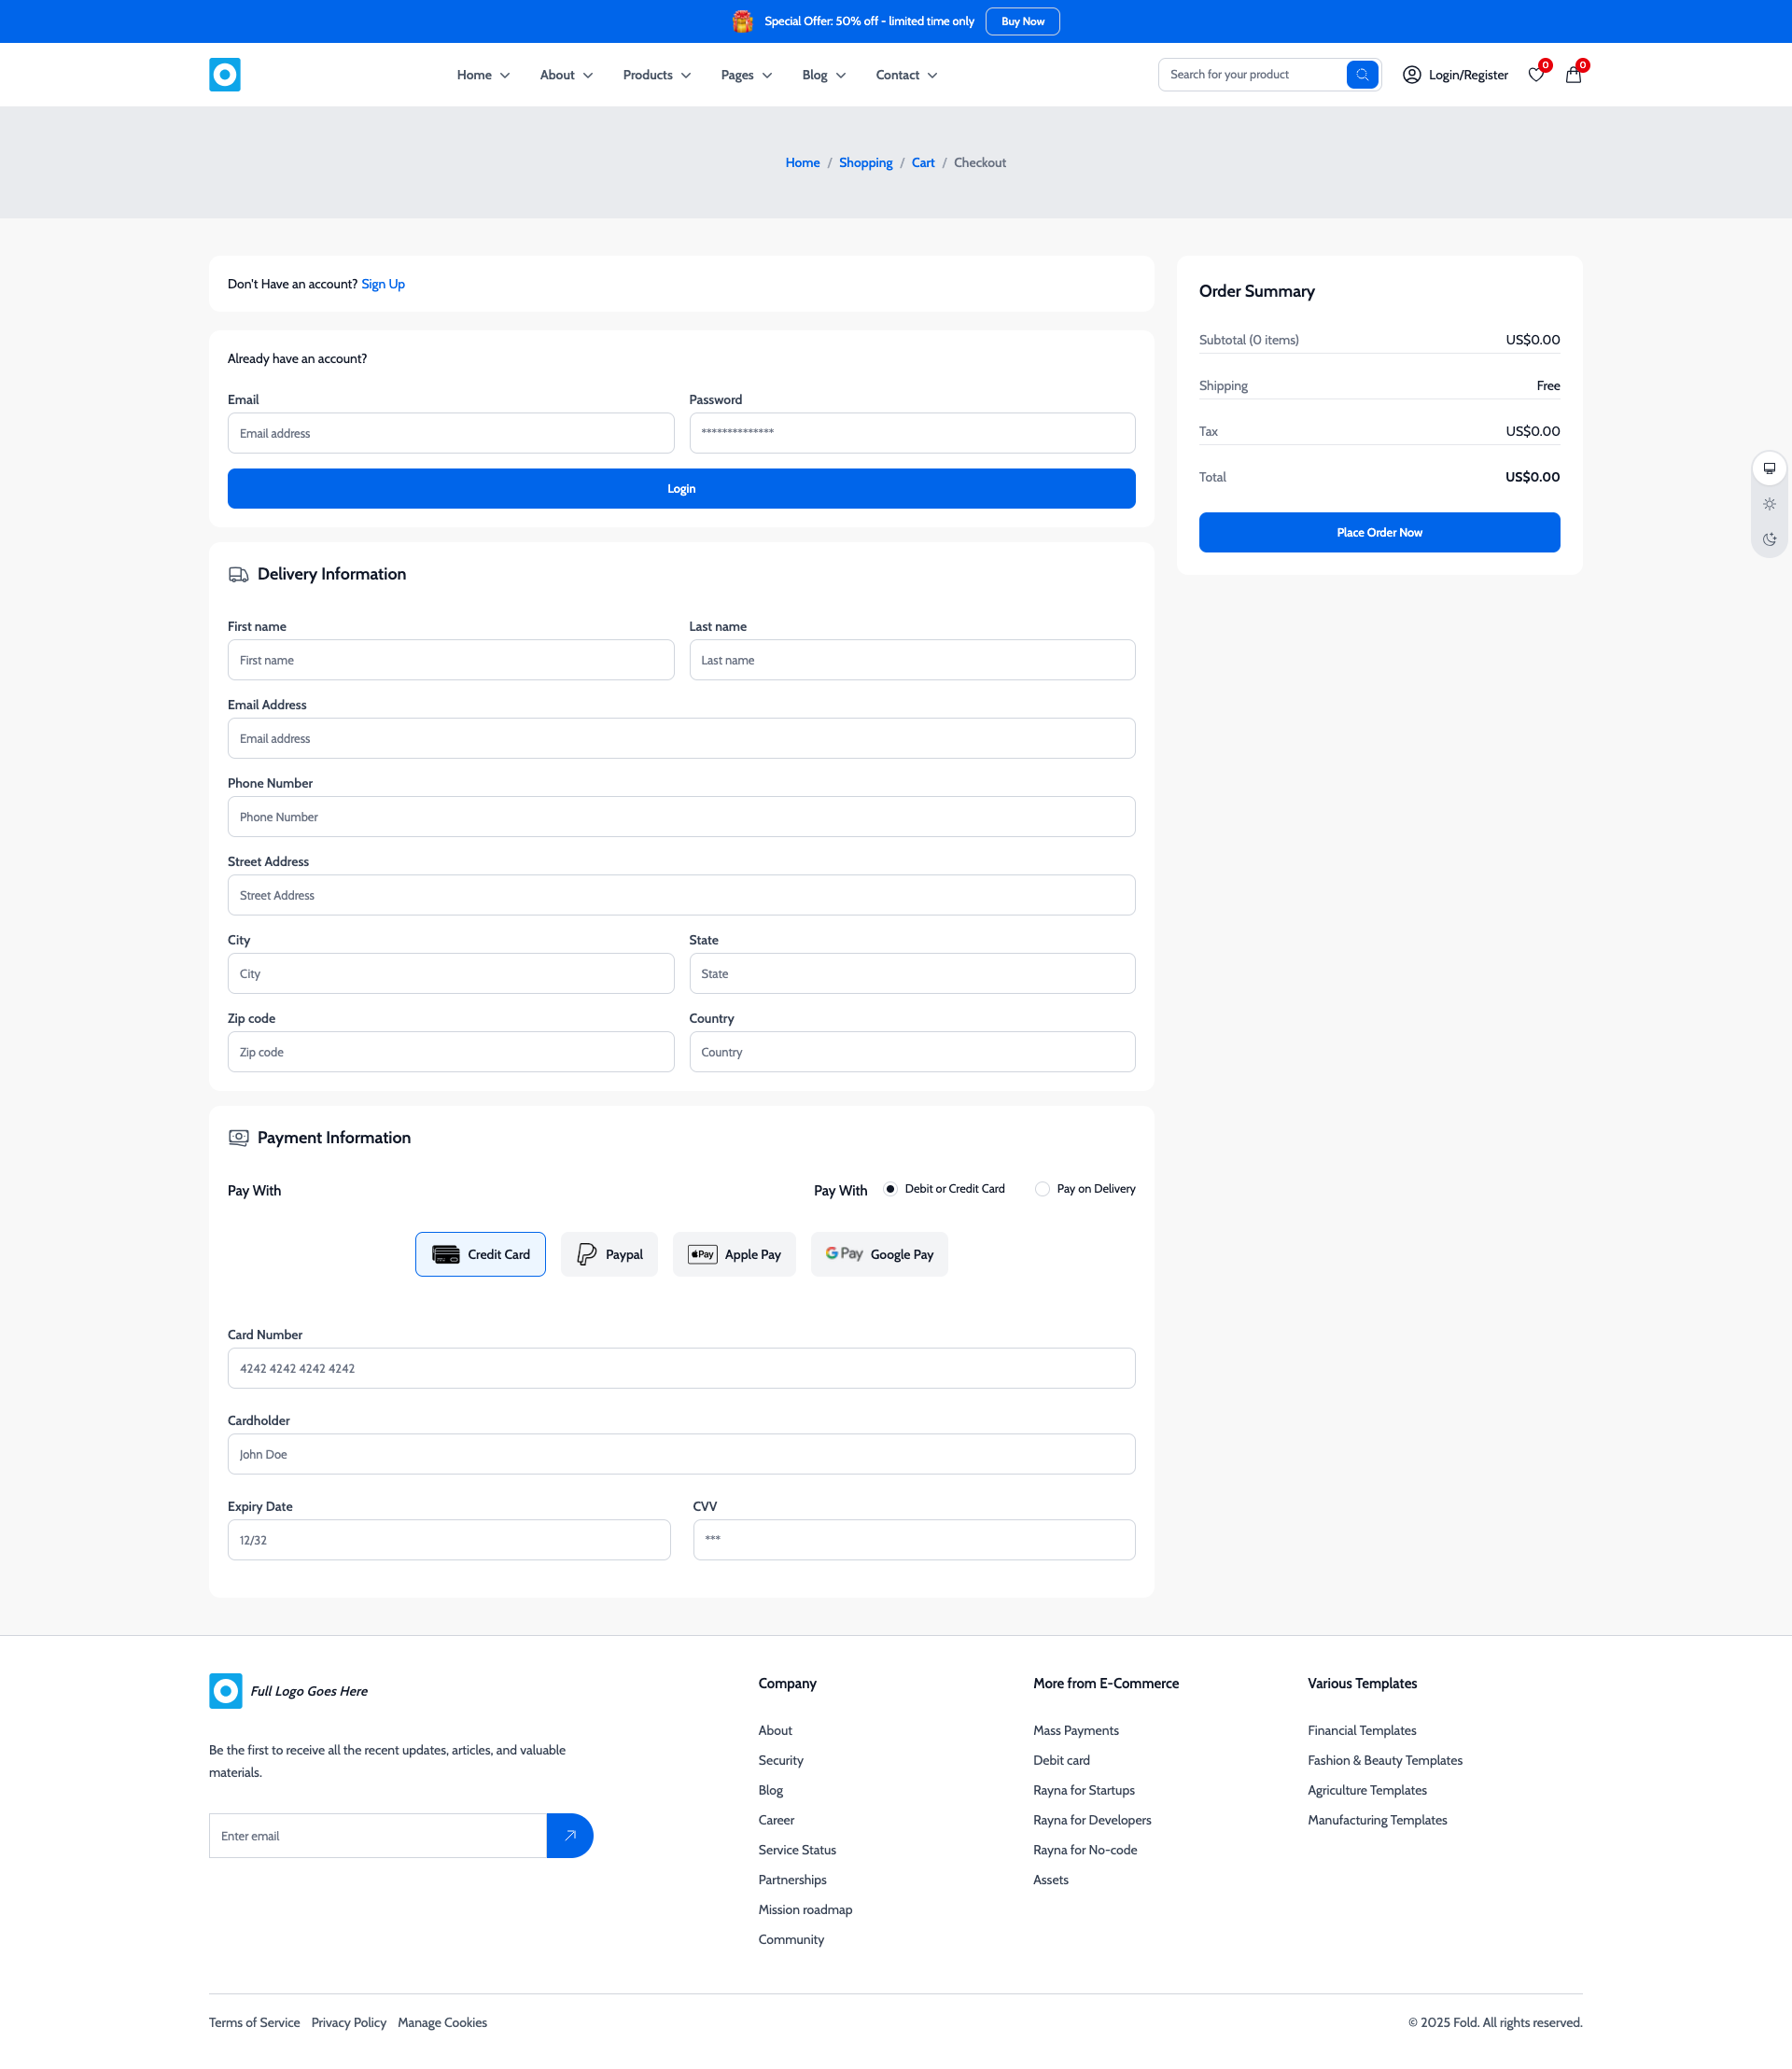The height and width of the screenshot is (2069, 1792).
Task: Click the Sign Up link
Action: [x=383, y=284]
